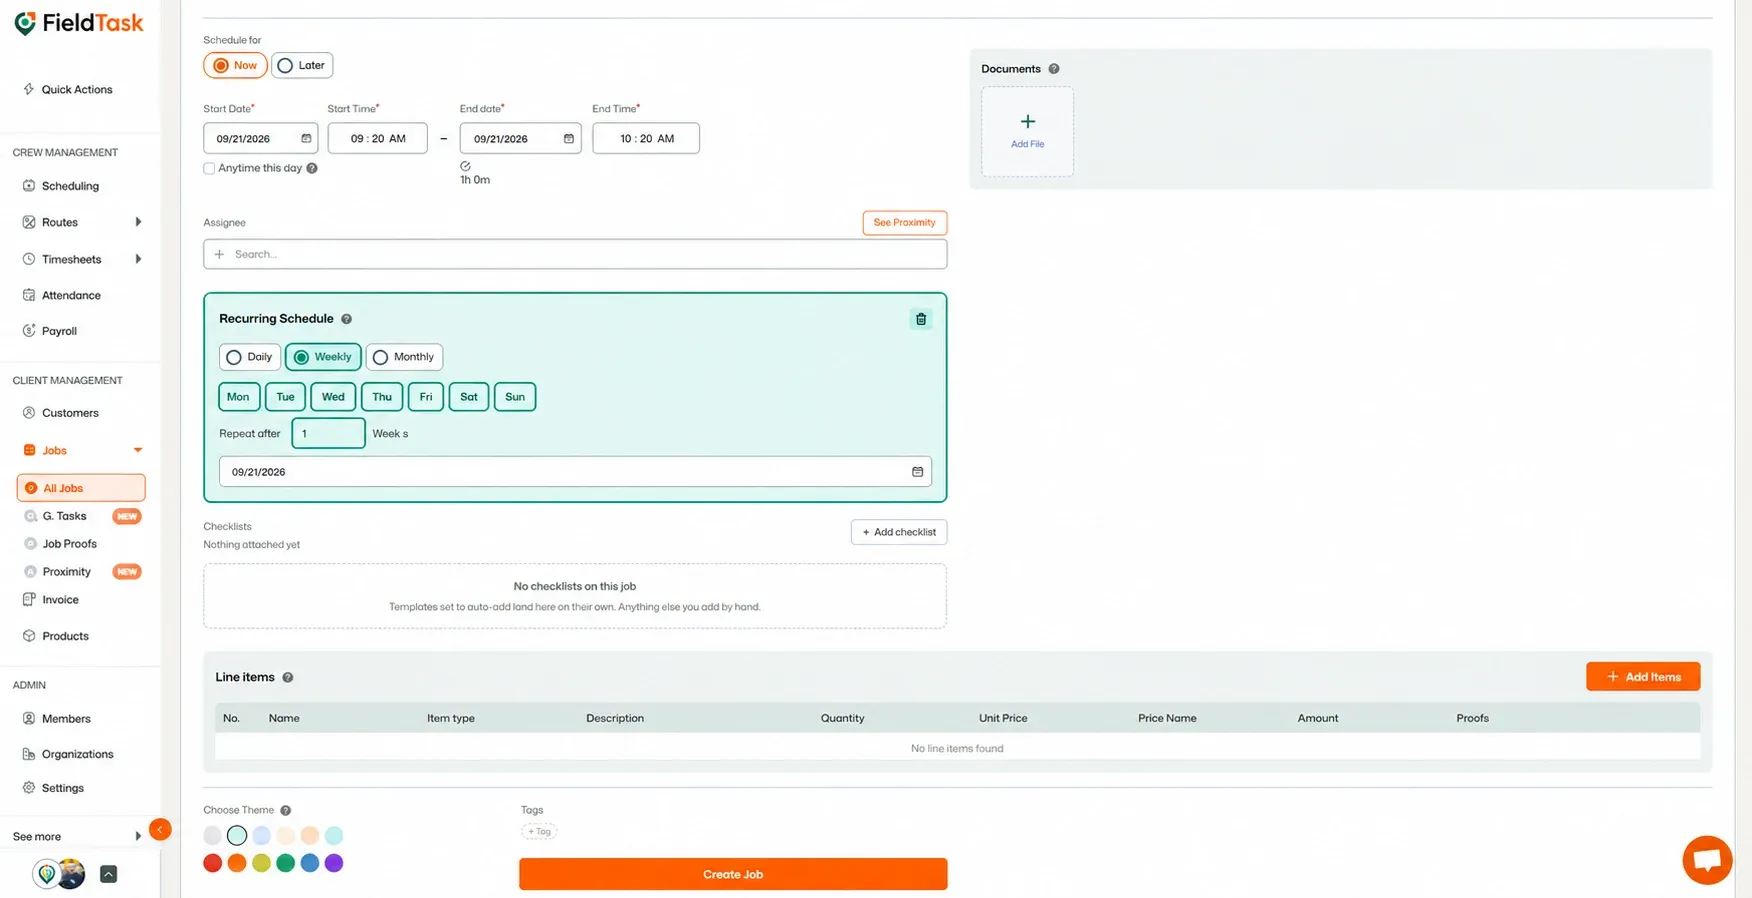Click the Anytime this day help icon
This screenshot has height=898, width=1752.
pos(312,168)
